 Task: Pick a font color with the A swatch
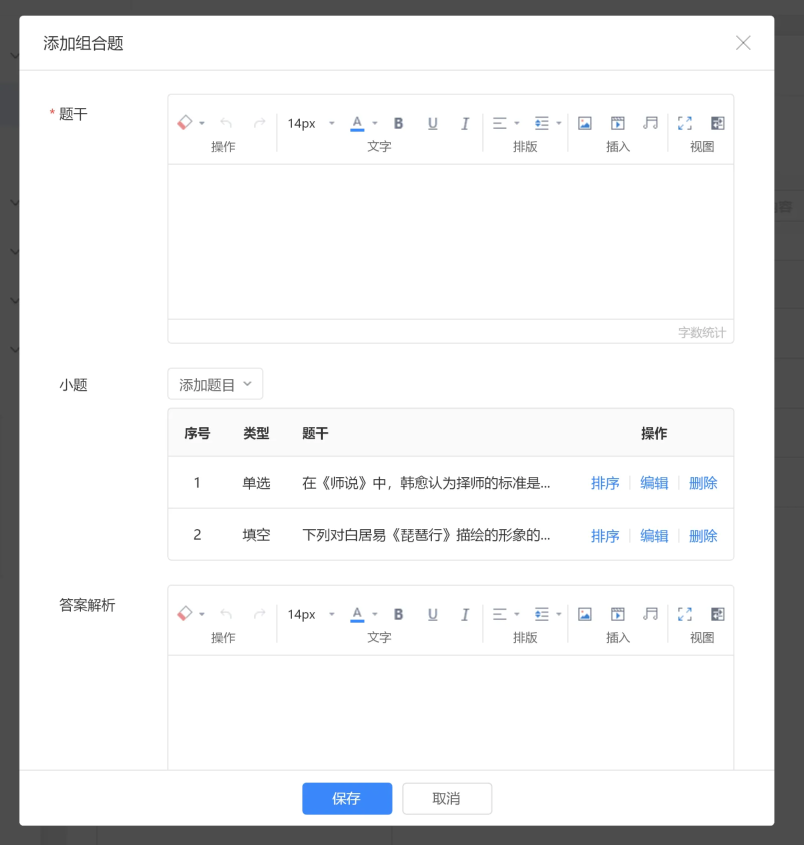tap(357, 122)
